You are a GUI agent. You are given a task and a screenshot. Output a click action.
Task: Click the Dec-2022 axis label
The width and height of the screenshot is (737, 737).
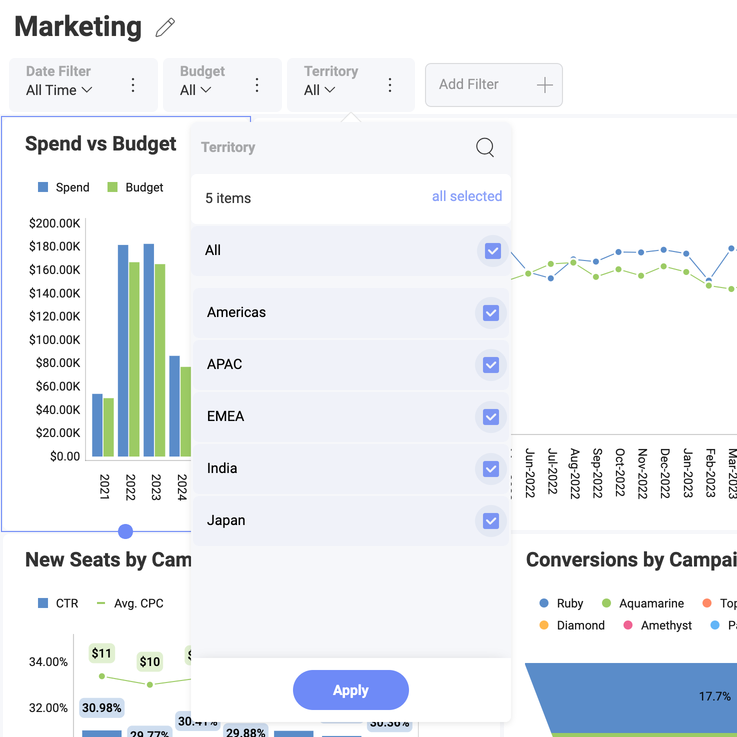coord(664,473)
